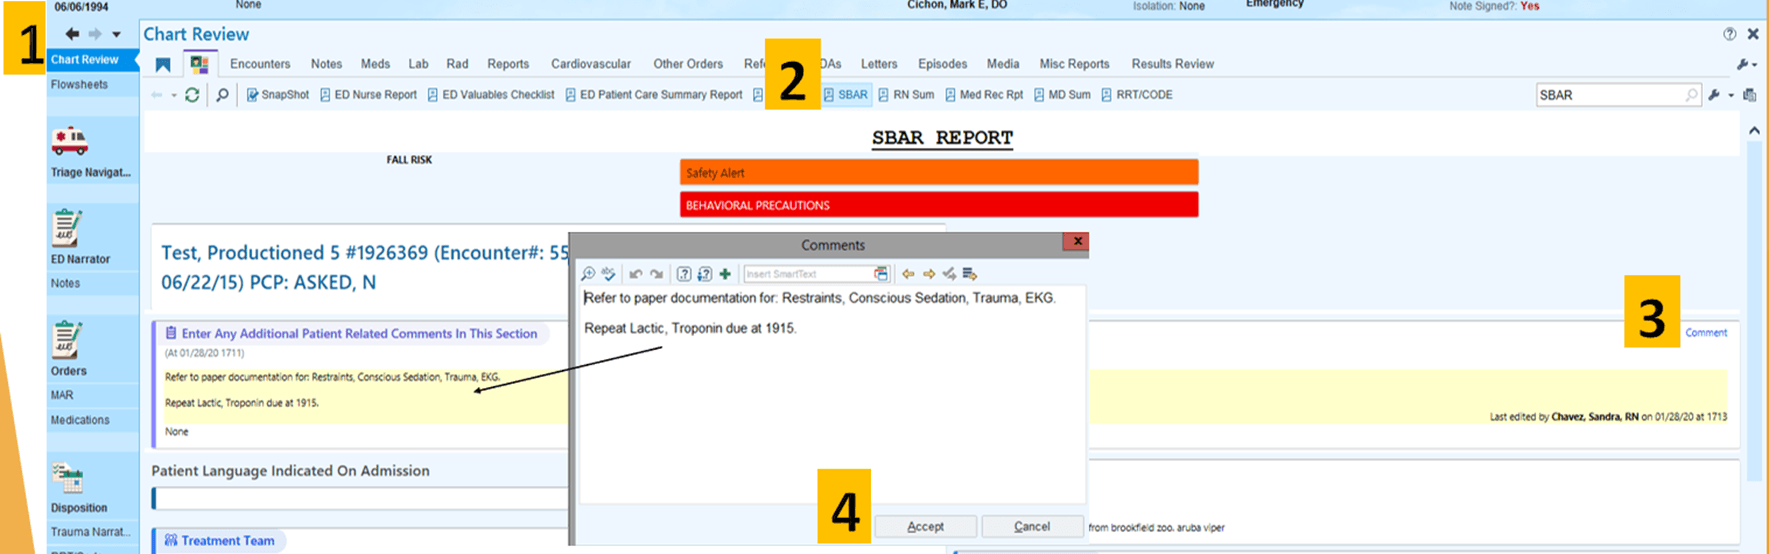
Task: Redo edit in Comments dialog
Action: coord(656,274)
